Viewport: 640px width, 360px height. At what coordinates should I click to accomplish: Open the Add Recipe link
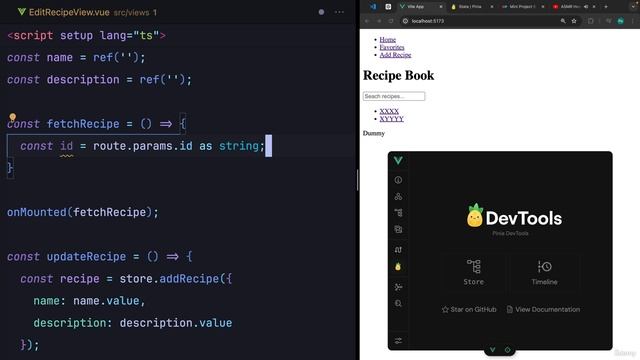coord(395,55)
